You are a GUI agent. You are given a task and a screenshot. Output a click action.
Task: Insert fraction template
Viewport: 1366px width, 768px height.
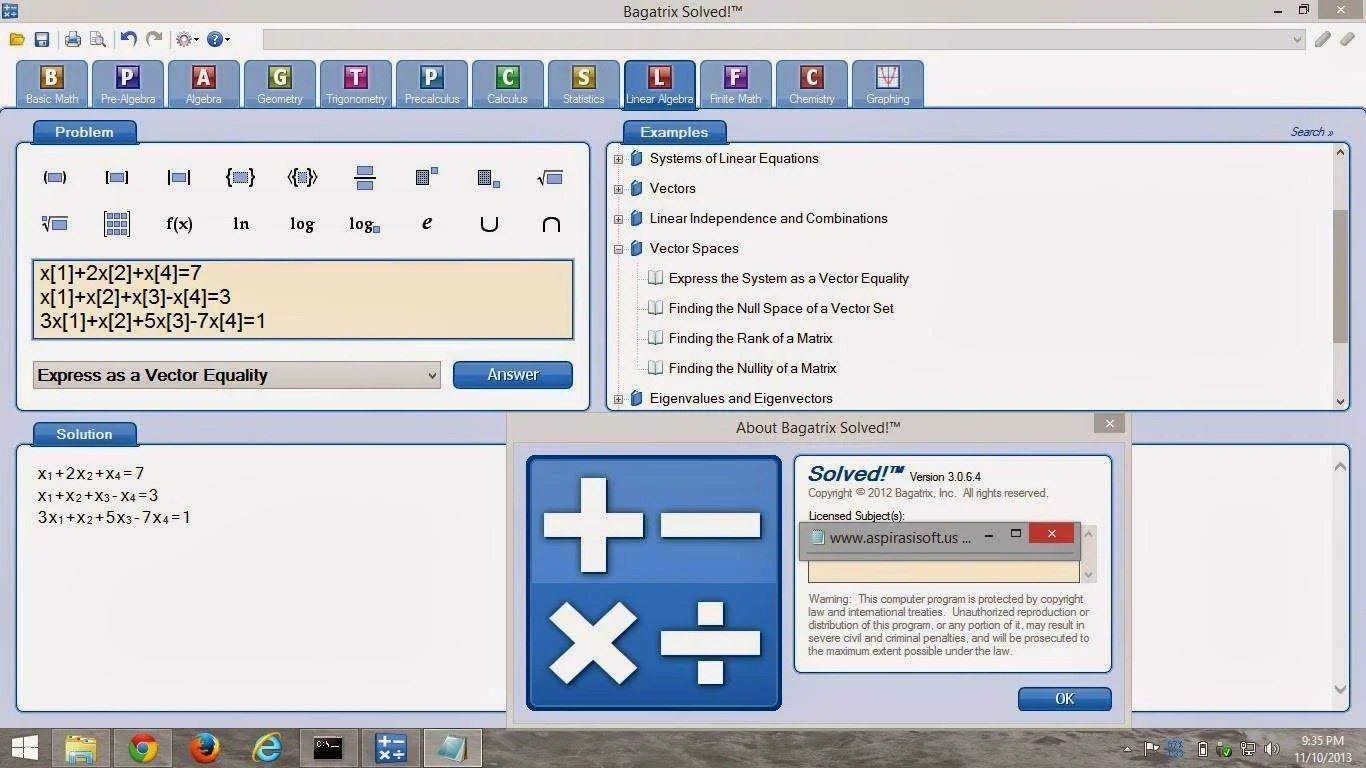(x=365, y=178)
